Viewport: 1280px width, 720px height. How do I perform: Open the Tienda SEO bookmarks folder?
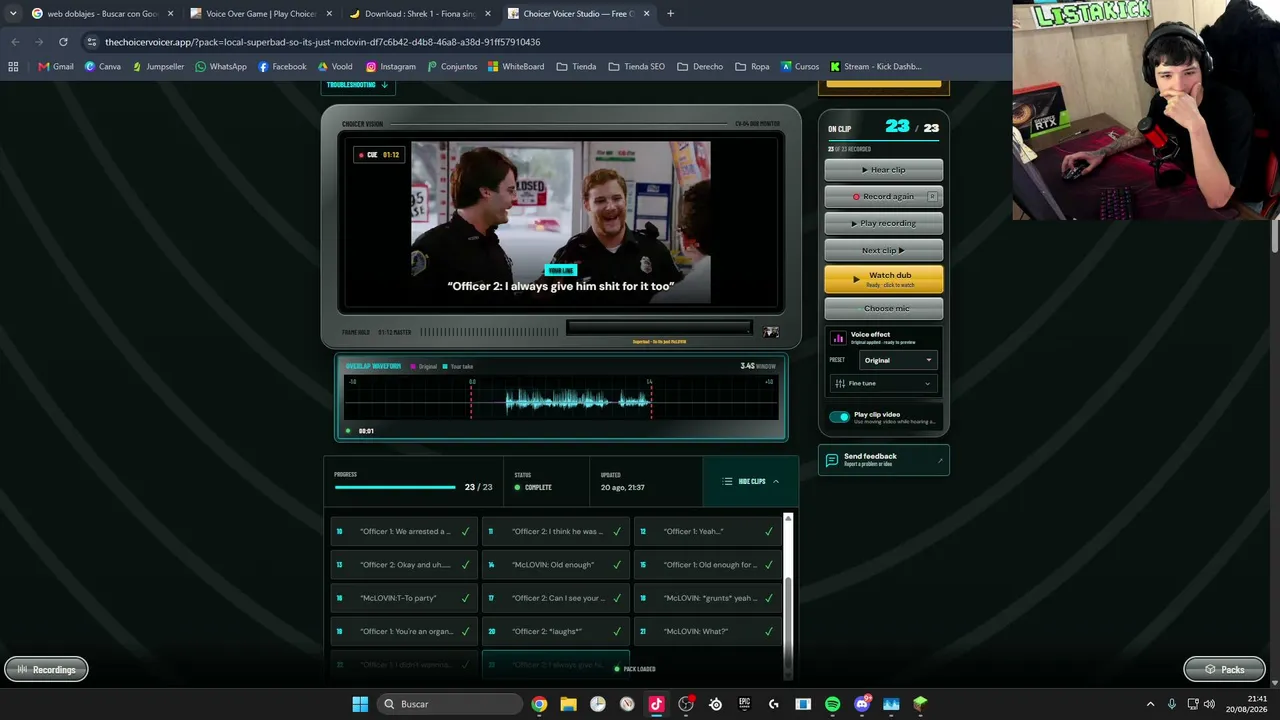point(636,67)
